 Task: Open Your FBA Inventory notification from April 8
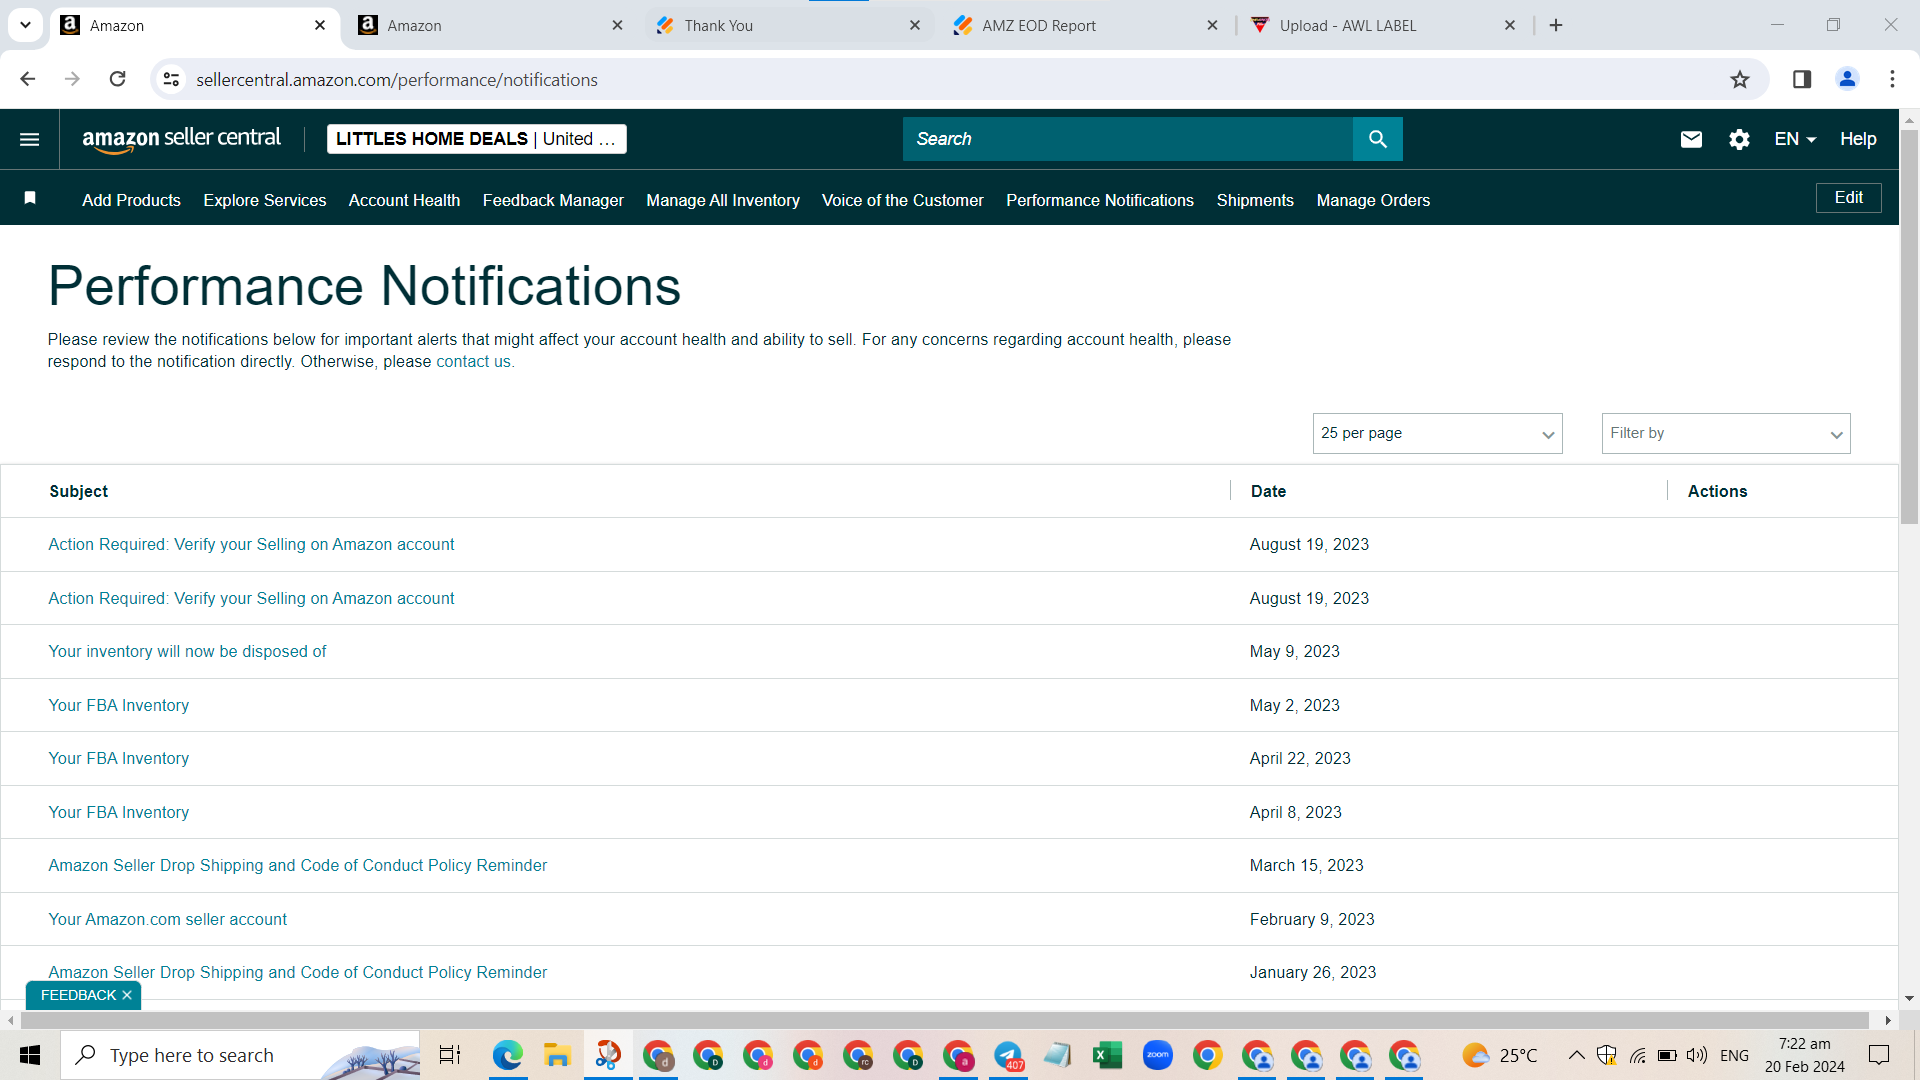click(119, 813)
